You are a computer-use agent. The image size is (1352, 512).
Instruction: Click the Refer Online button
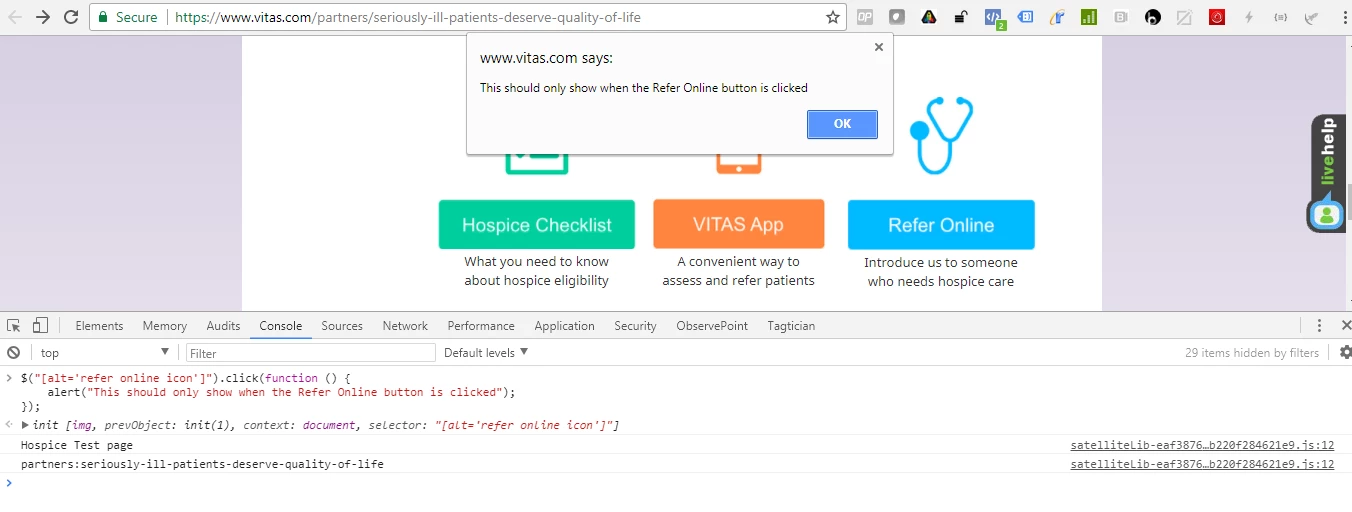941,225
